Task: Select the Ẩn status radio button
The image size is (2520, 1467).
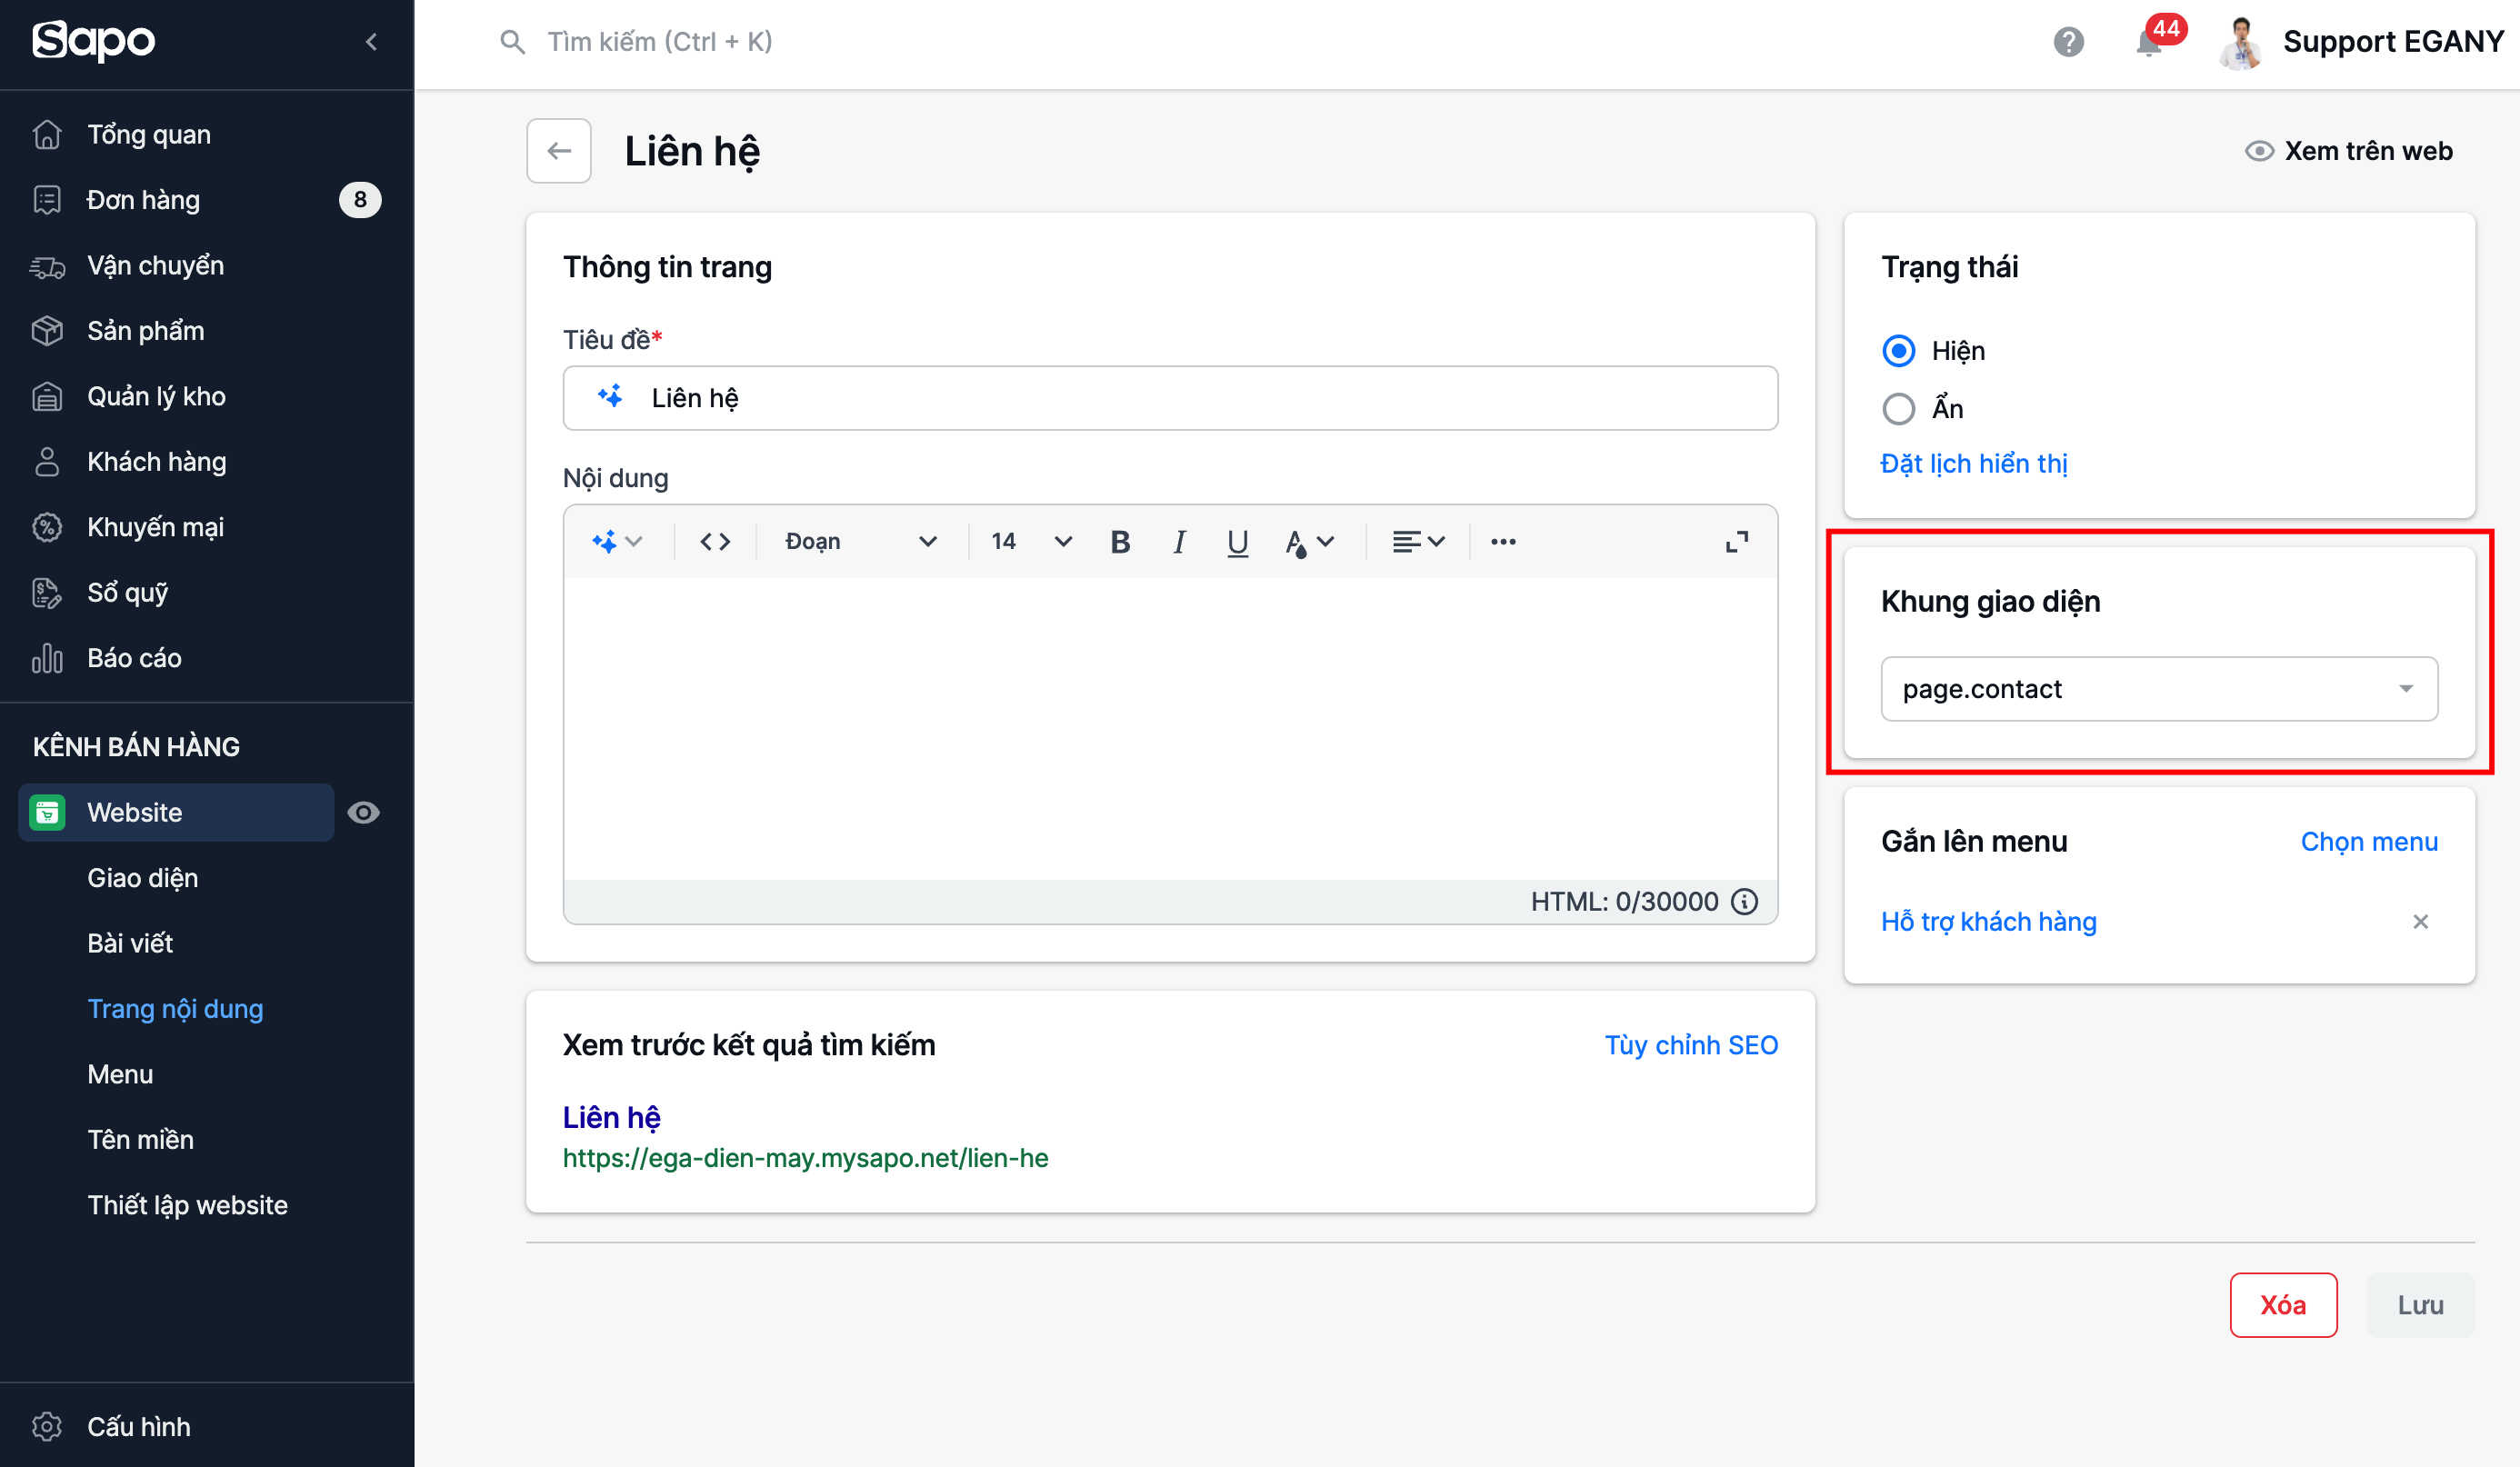Action: (x=1898, y=409)
